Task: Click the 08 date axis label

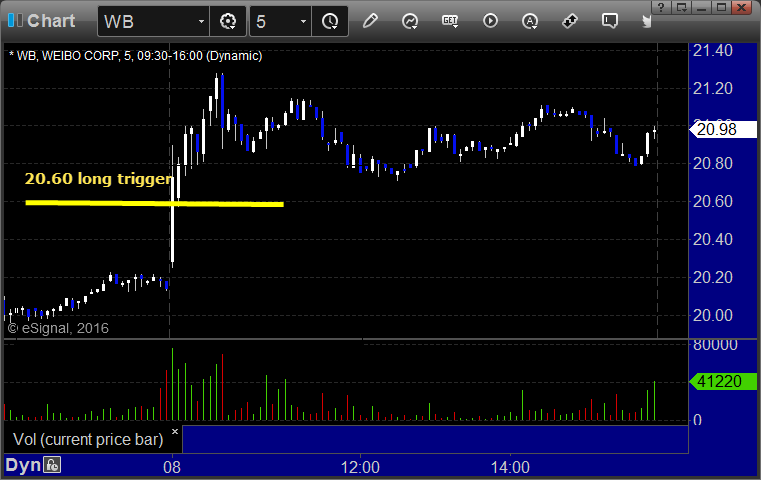Action: click(172, 467)
